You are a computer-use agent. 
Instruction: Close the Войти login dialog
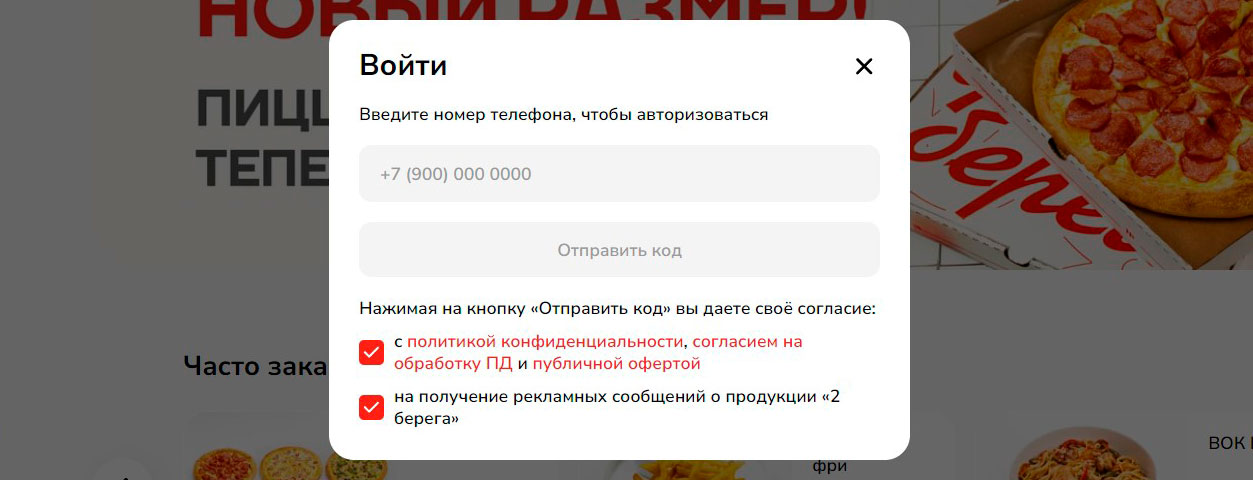tap(864, 67)
